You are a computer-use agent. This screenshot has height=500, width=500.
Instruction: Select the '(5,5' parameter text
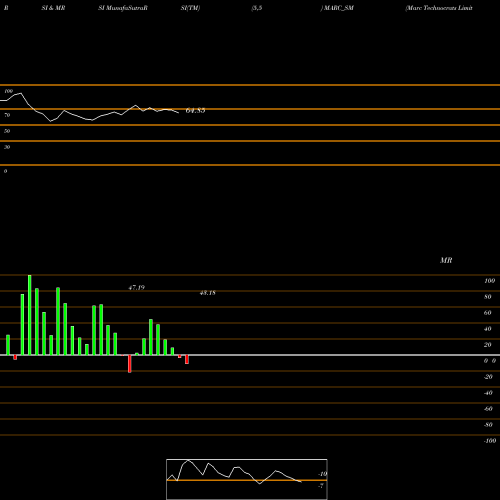coord(257,8)
